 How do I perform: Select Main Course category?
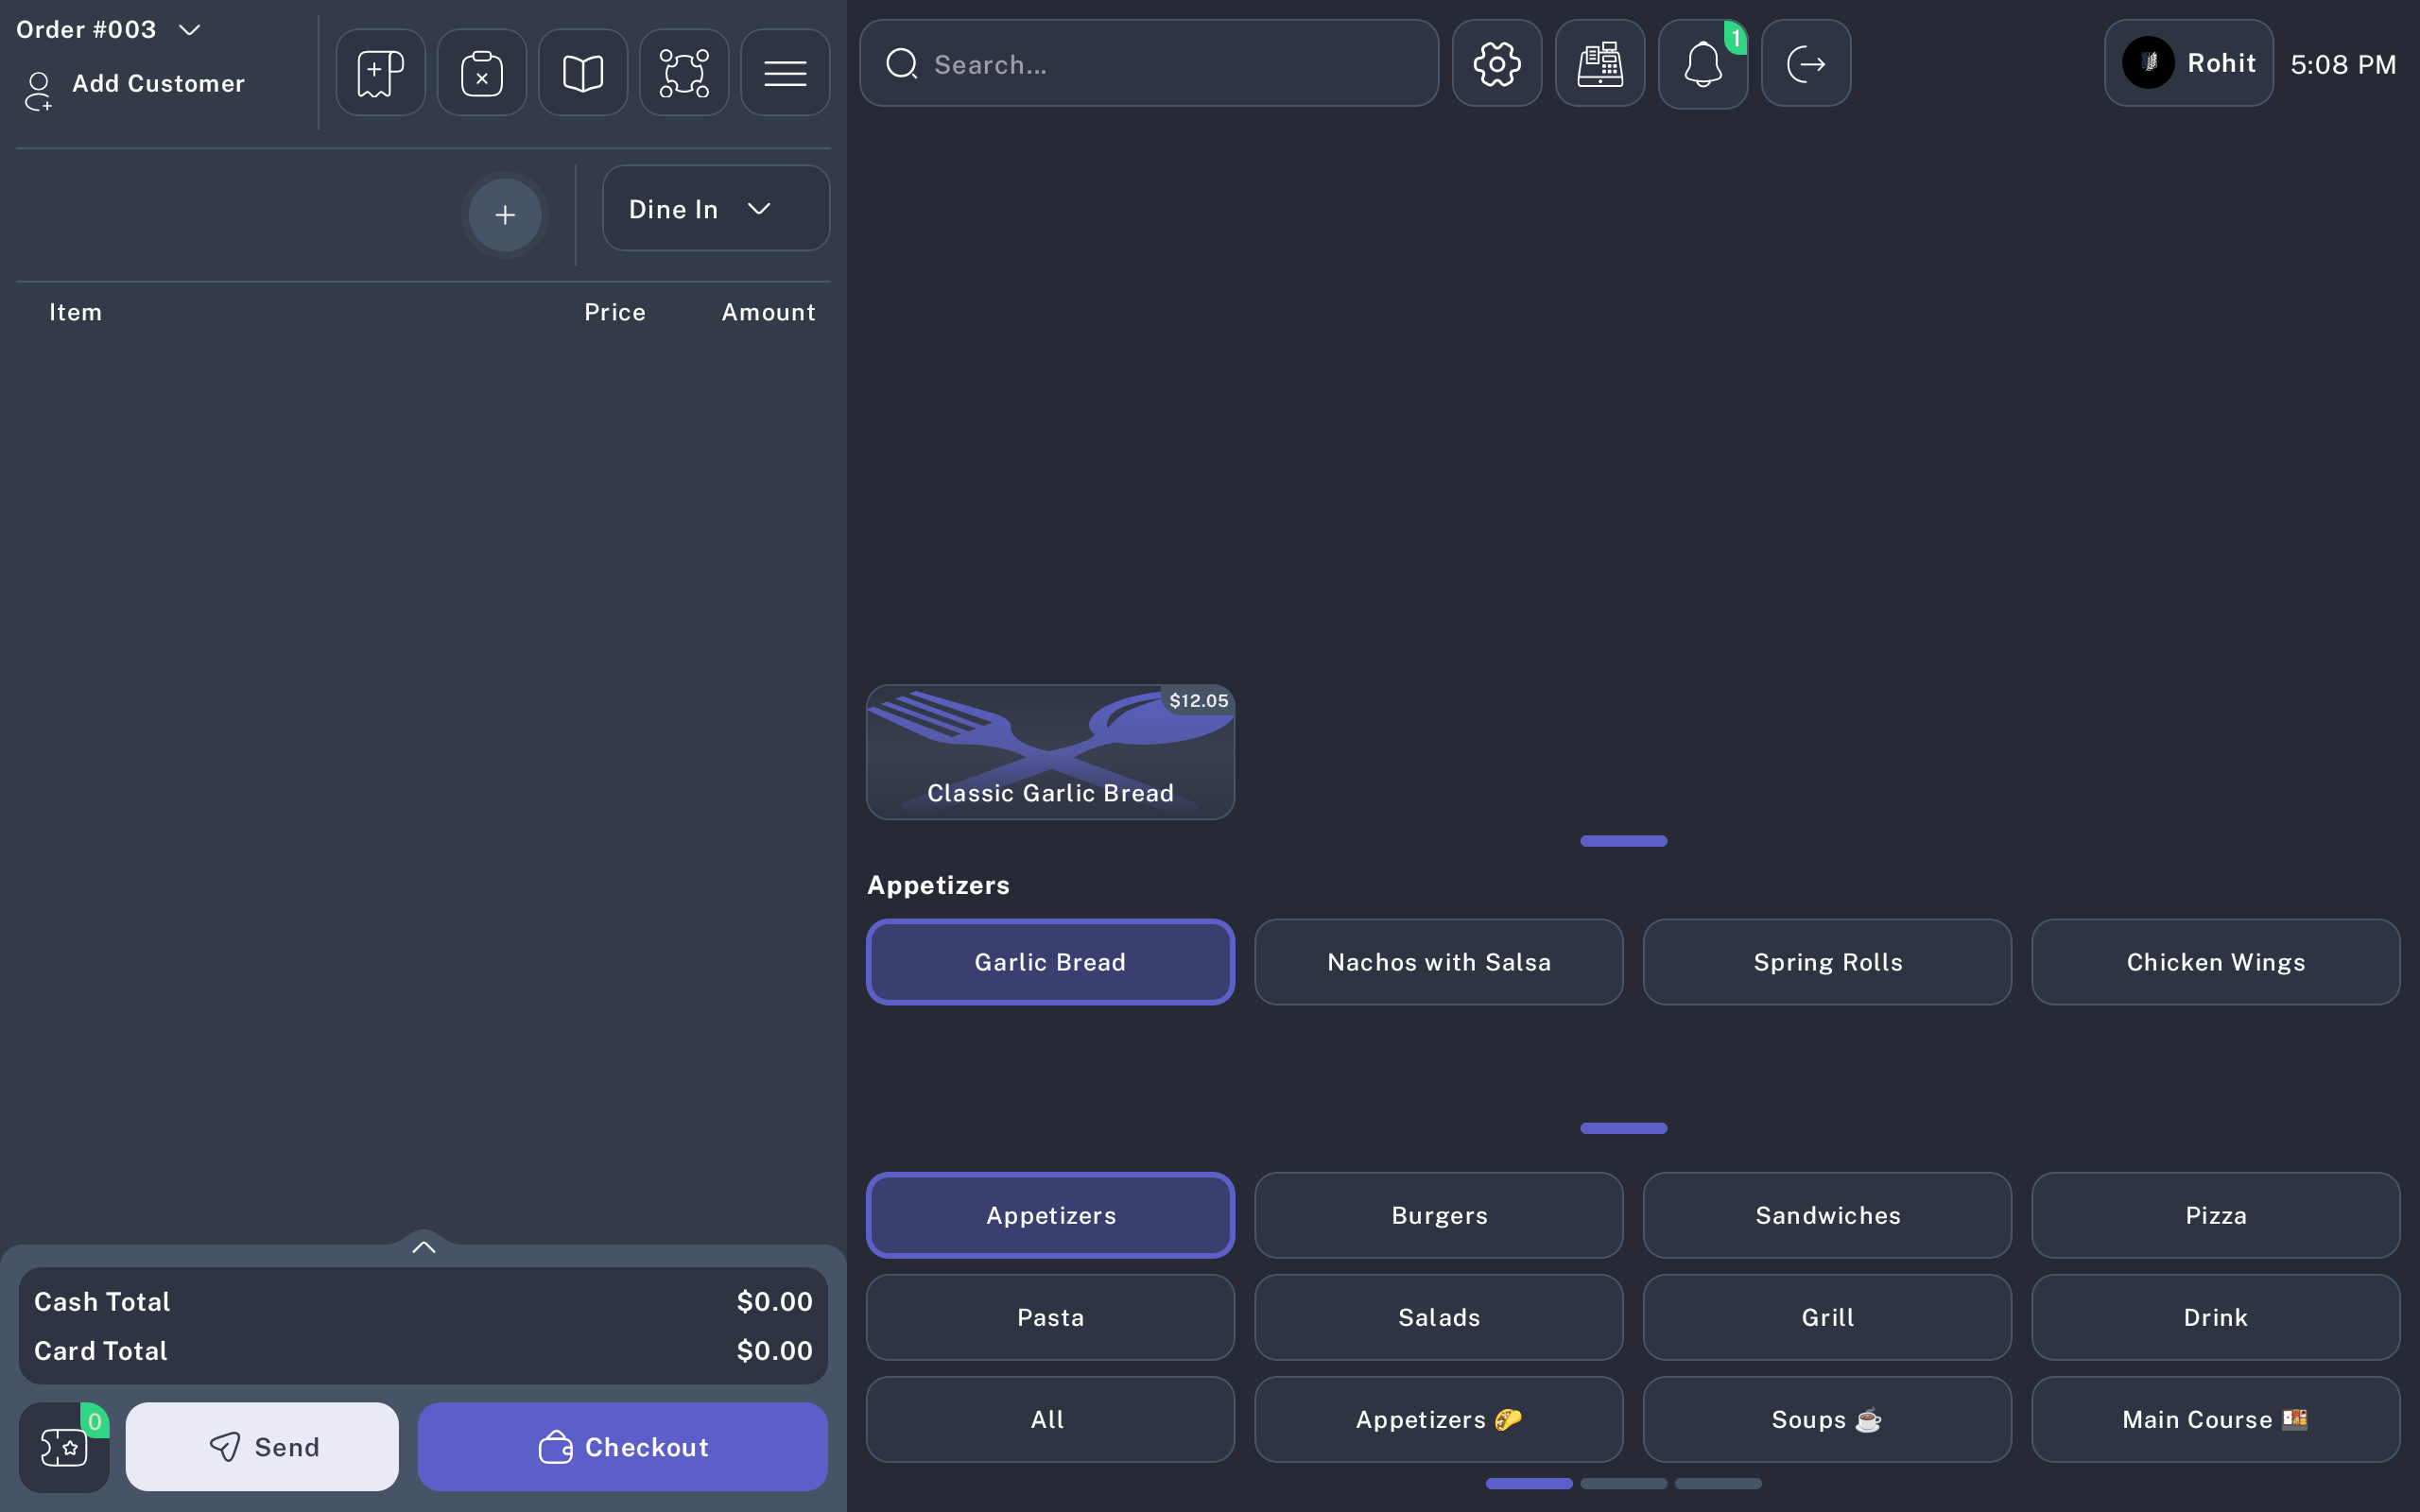click(2216, 1419)
